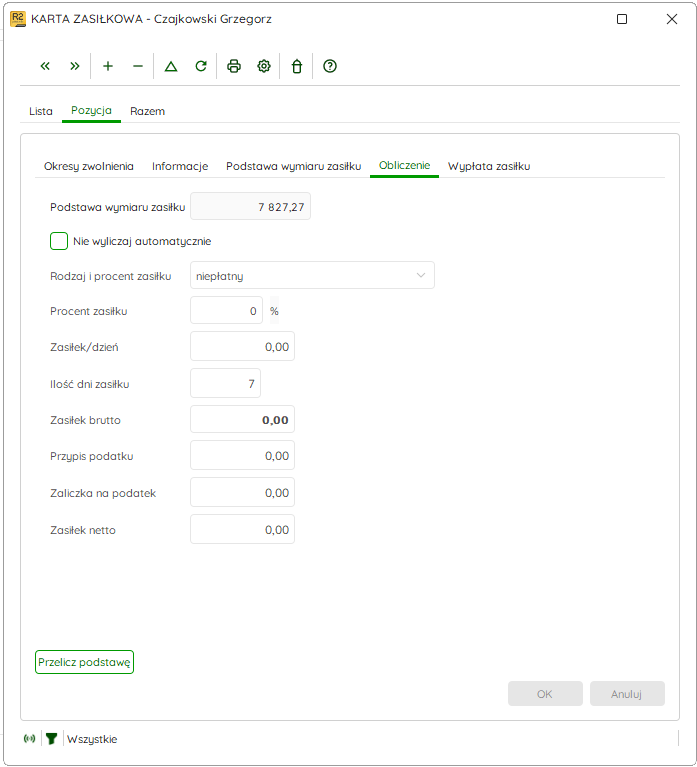Click the triangle edit icon in toolbar
Viewport: 697px width, 767px height.
171,66
